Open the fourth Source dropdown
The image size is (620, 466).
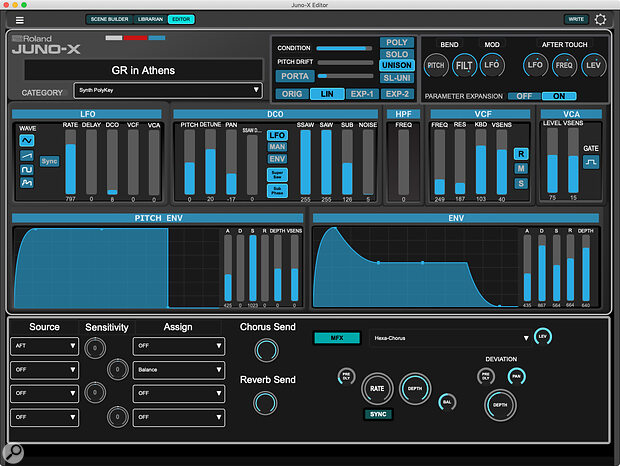coord(45,417)
